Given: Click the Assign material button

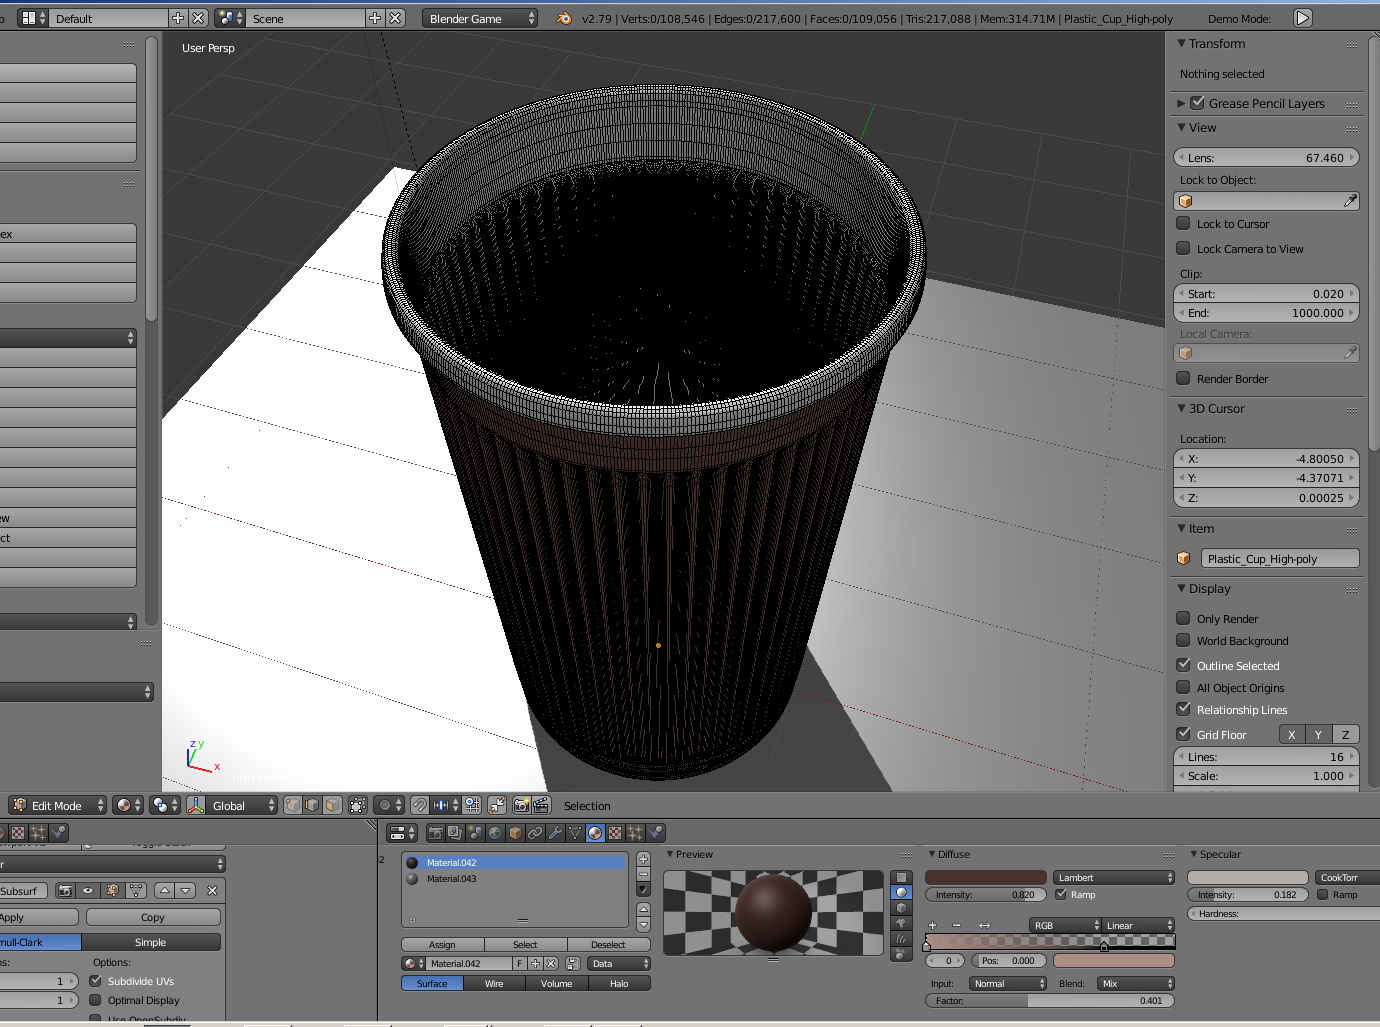Looking at the screenshot, I should click(441, 944).
